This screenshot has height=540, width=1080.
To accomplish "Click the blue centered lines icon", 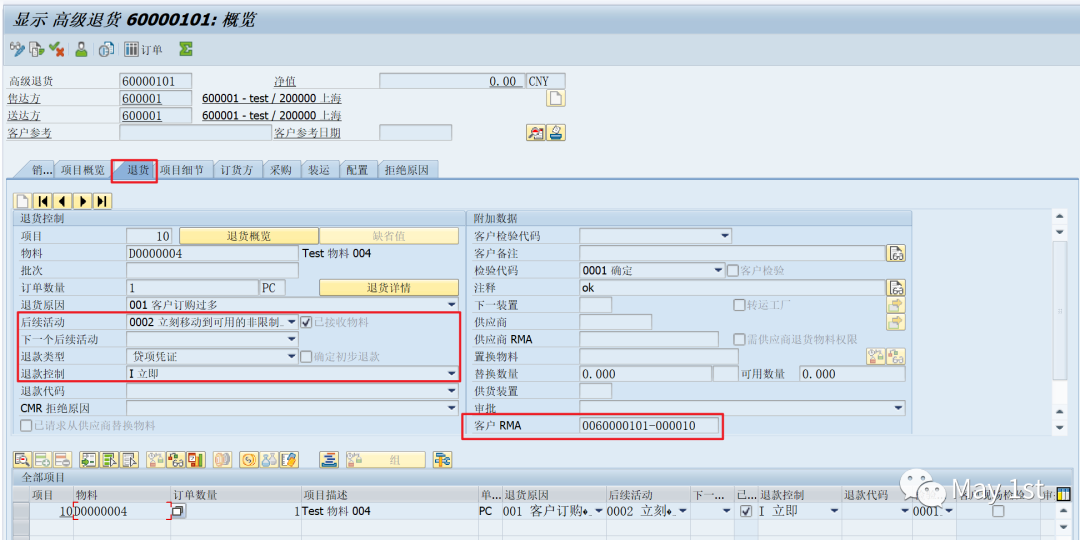I will point(329,459).
